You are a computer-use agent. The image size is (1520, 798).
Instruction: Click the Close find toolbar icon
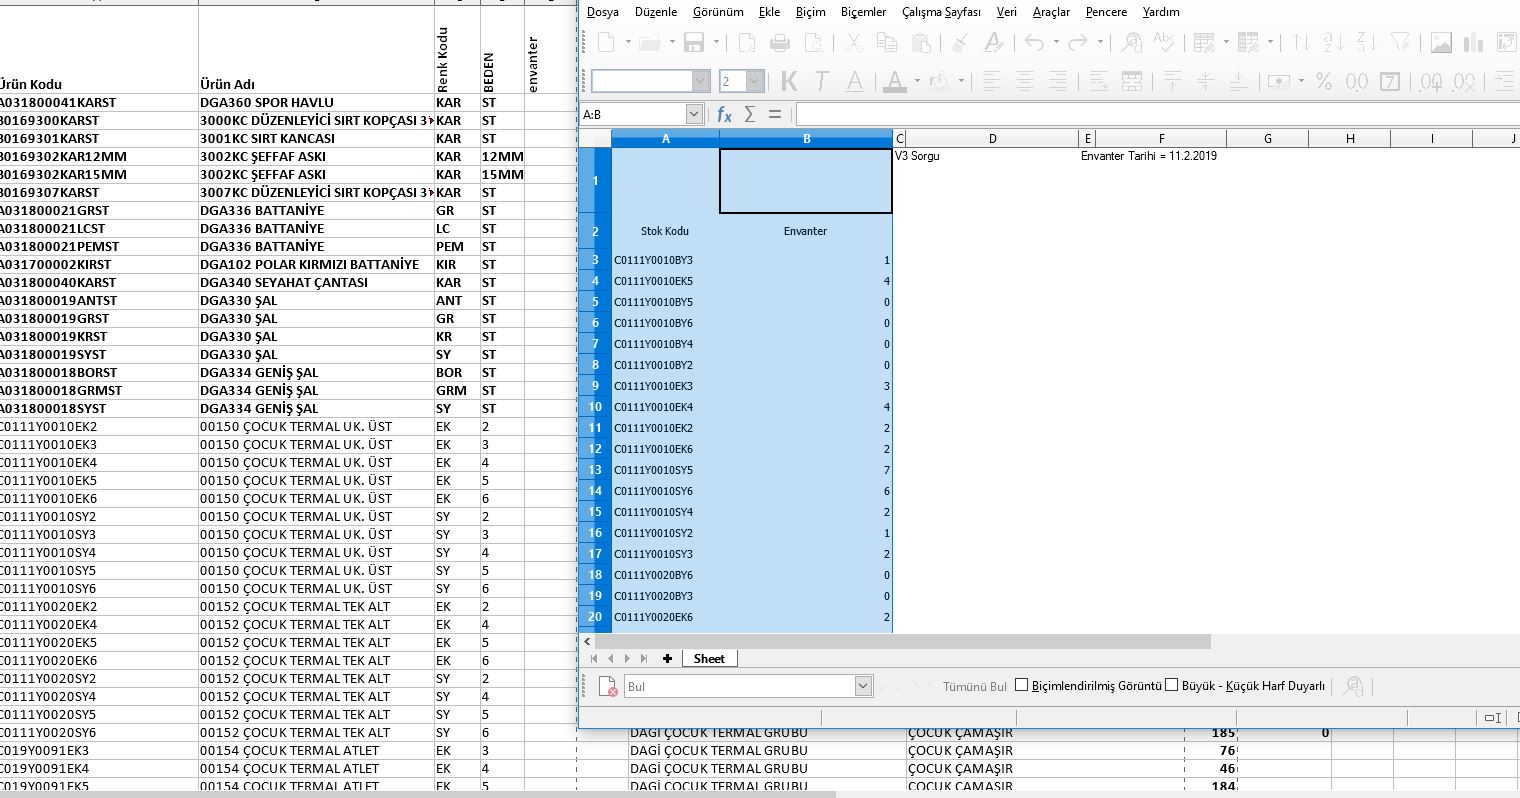(608, 686)
